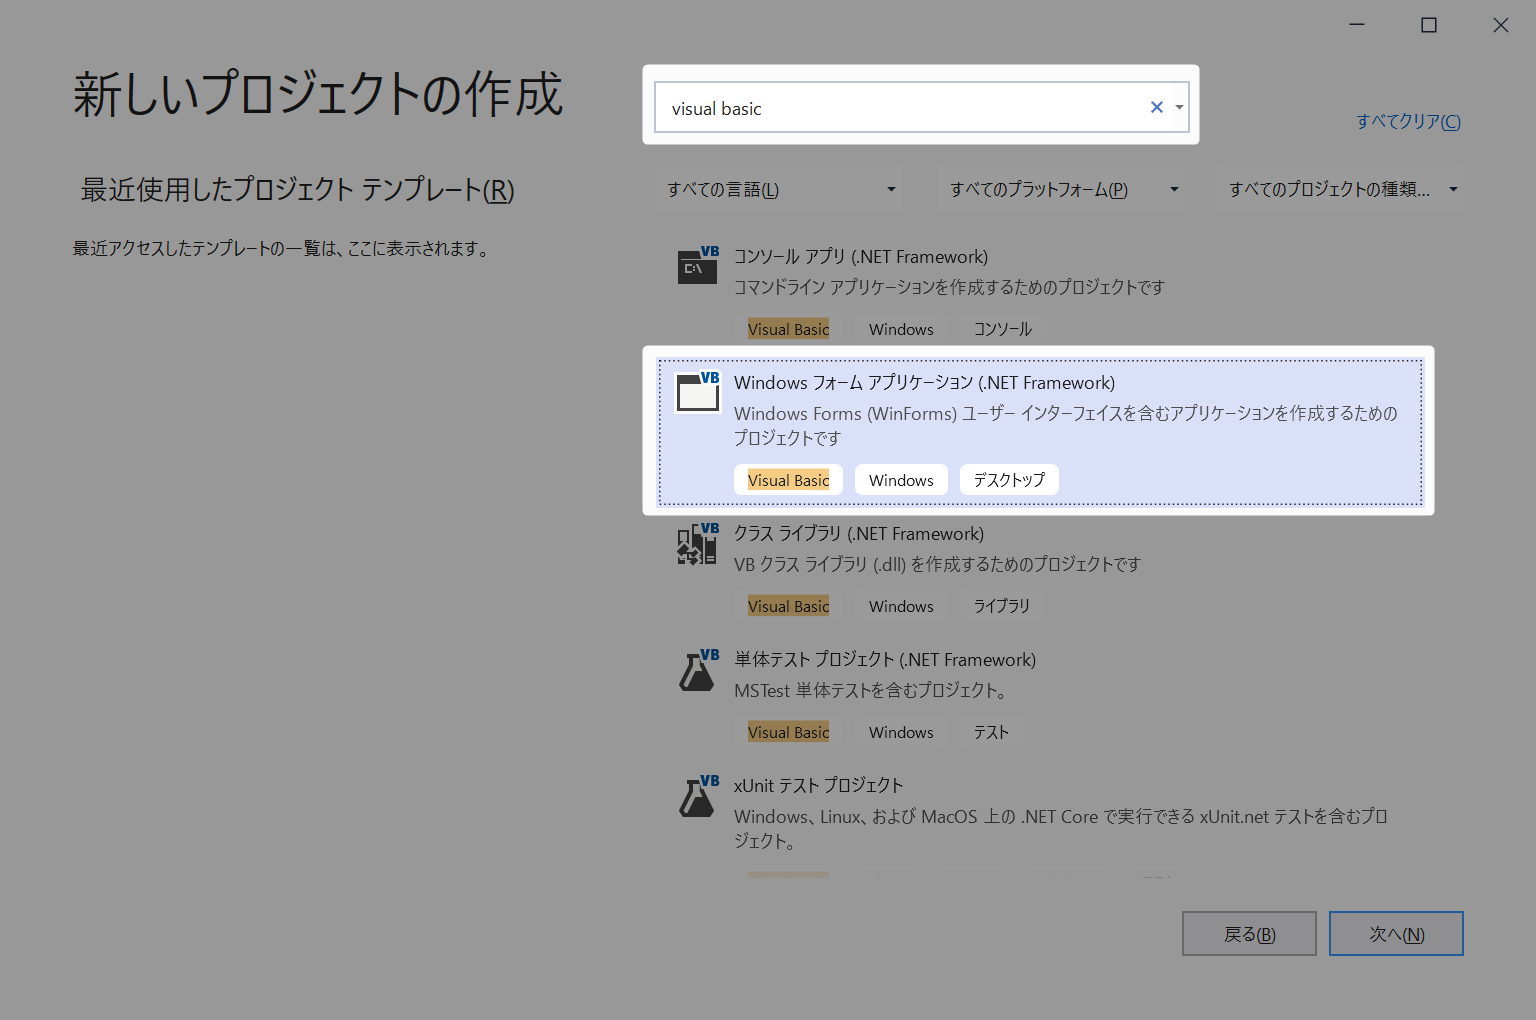The image size is (1536, 1020).
Task: Open the すべてのプロジェクトの種類 filter dropdown
Action: point(1343,189)
